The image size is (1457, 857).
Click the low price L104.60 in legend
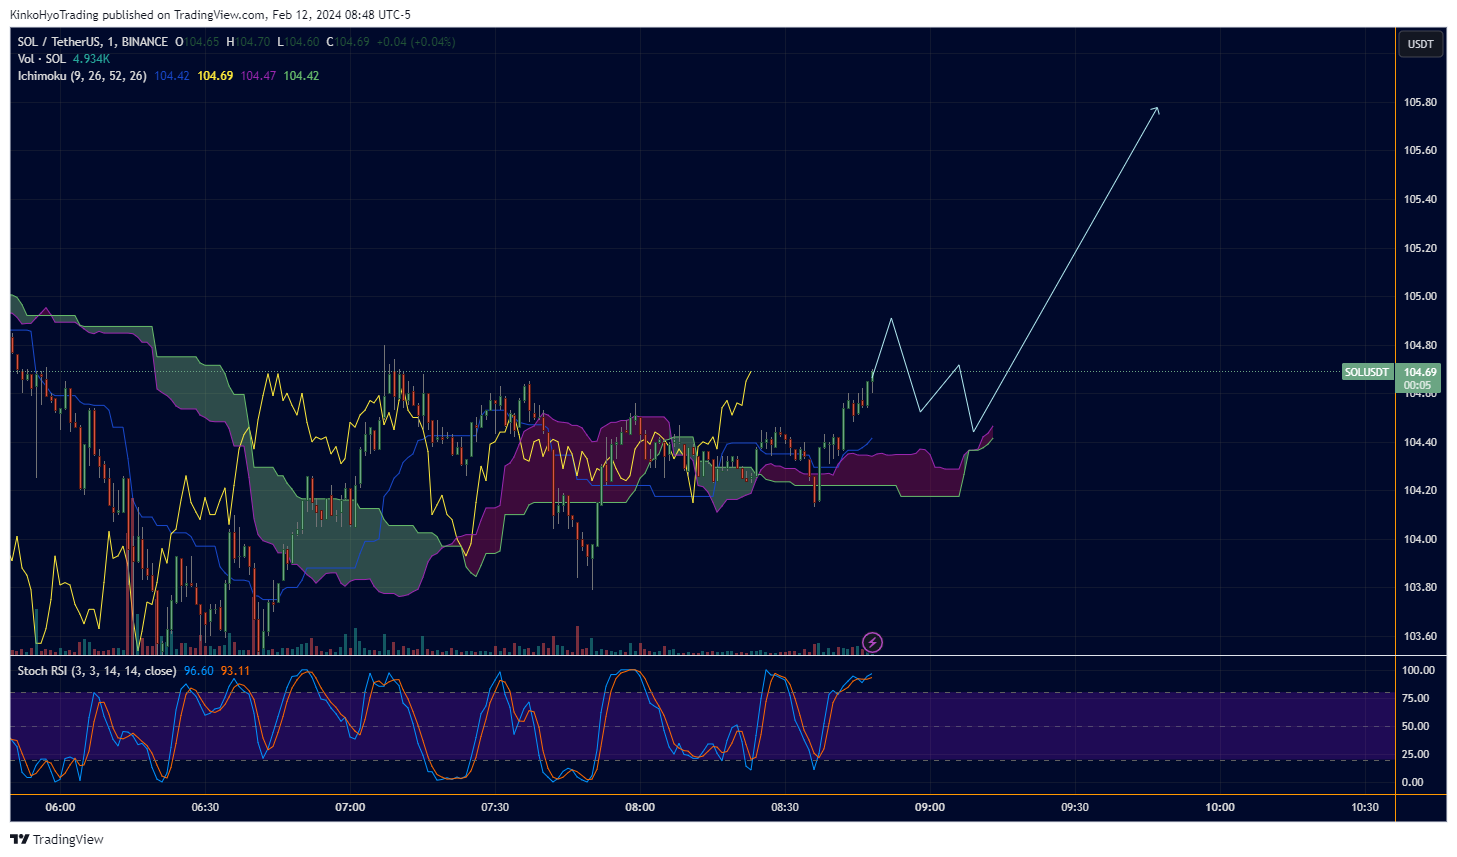tap(298, 42)
